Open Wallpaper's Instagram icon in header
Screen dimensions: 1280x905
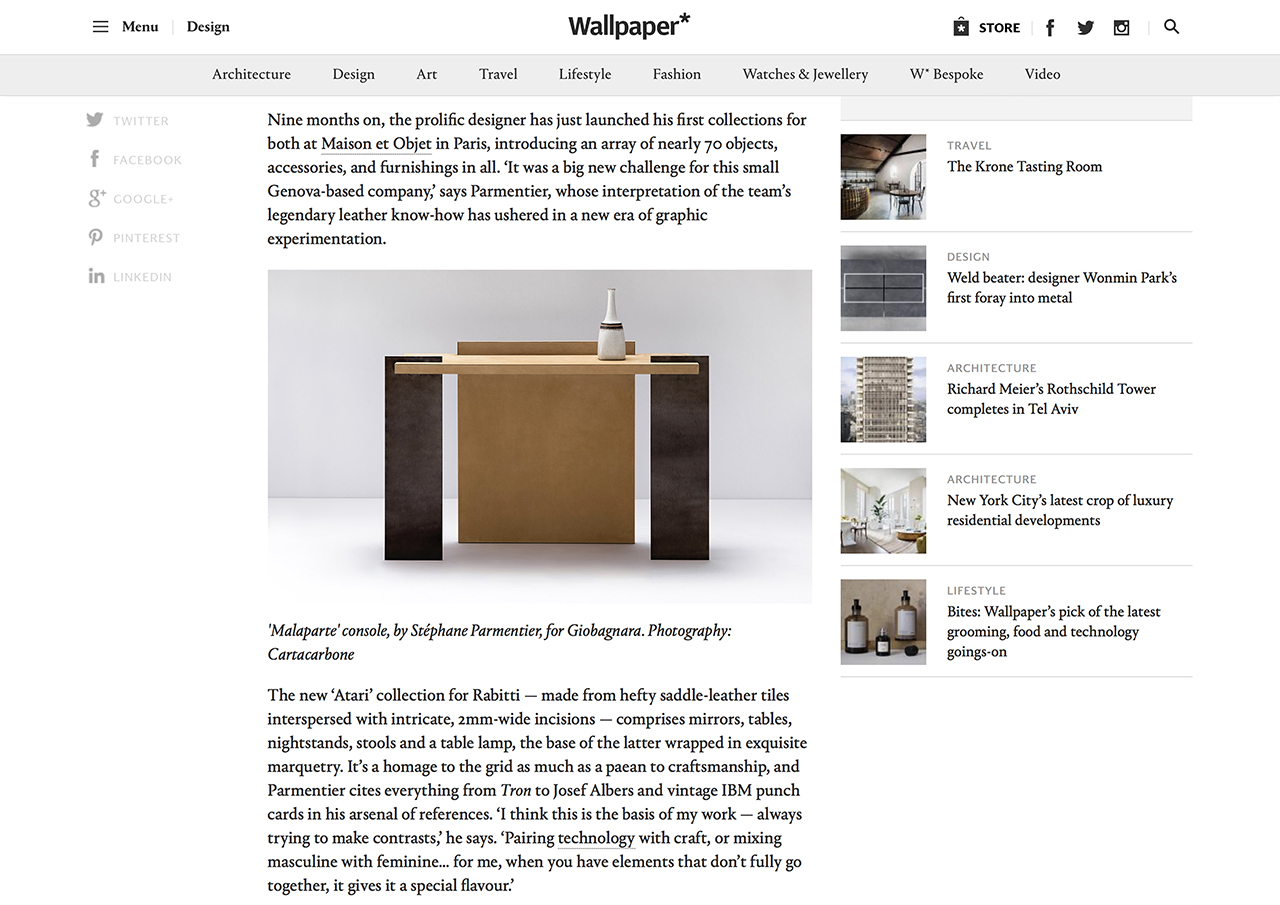(x=1122, y=28)
